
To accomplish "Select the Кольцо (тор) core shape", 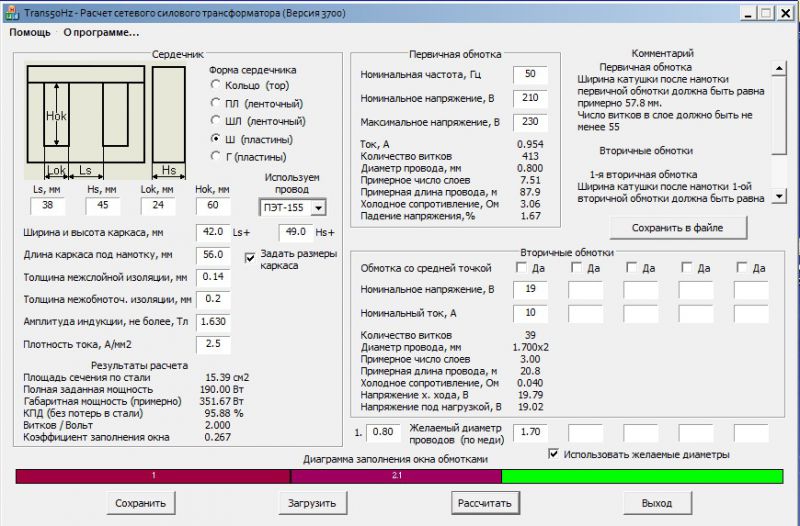I will point(216,86).
